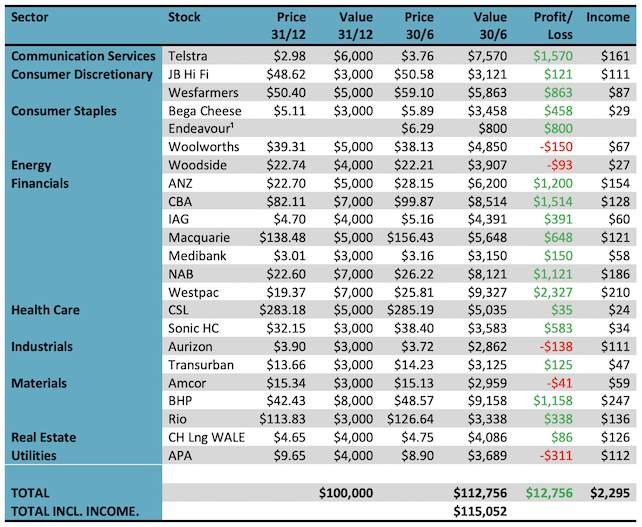This screenshot has height=527, width=642.
Task: Select the JB Hi Fi cell
Action: tap(192, 74)
